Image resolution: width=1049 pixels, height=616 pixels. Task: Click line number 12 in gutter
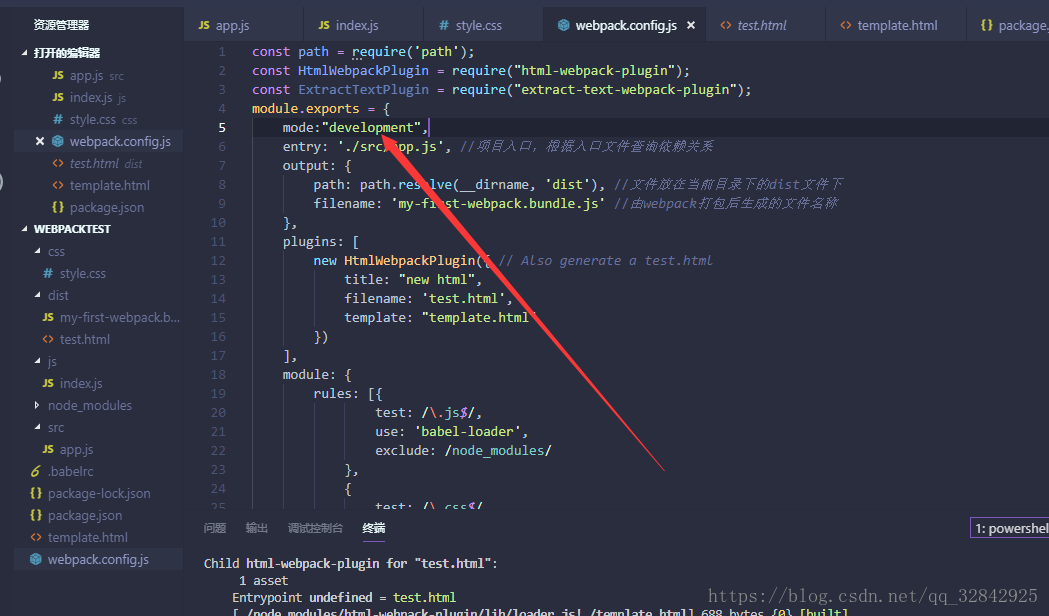[218, 261]
